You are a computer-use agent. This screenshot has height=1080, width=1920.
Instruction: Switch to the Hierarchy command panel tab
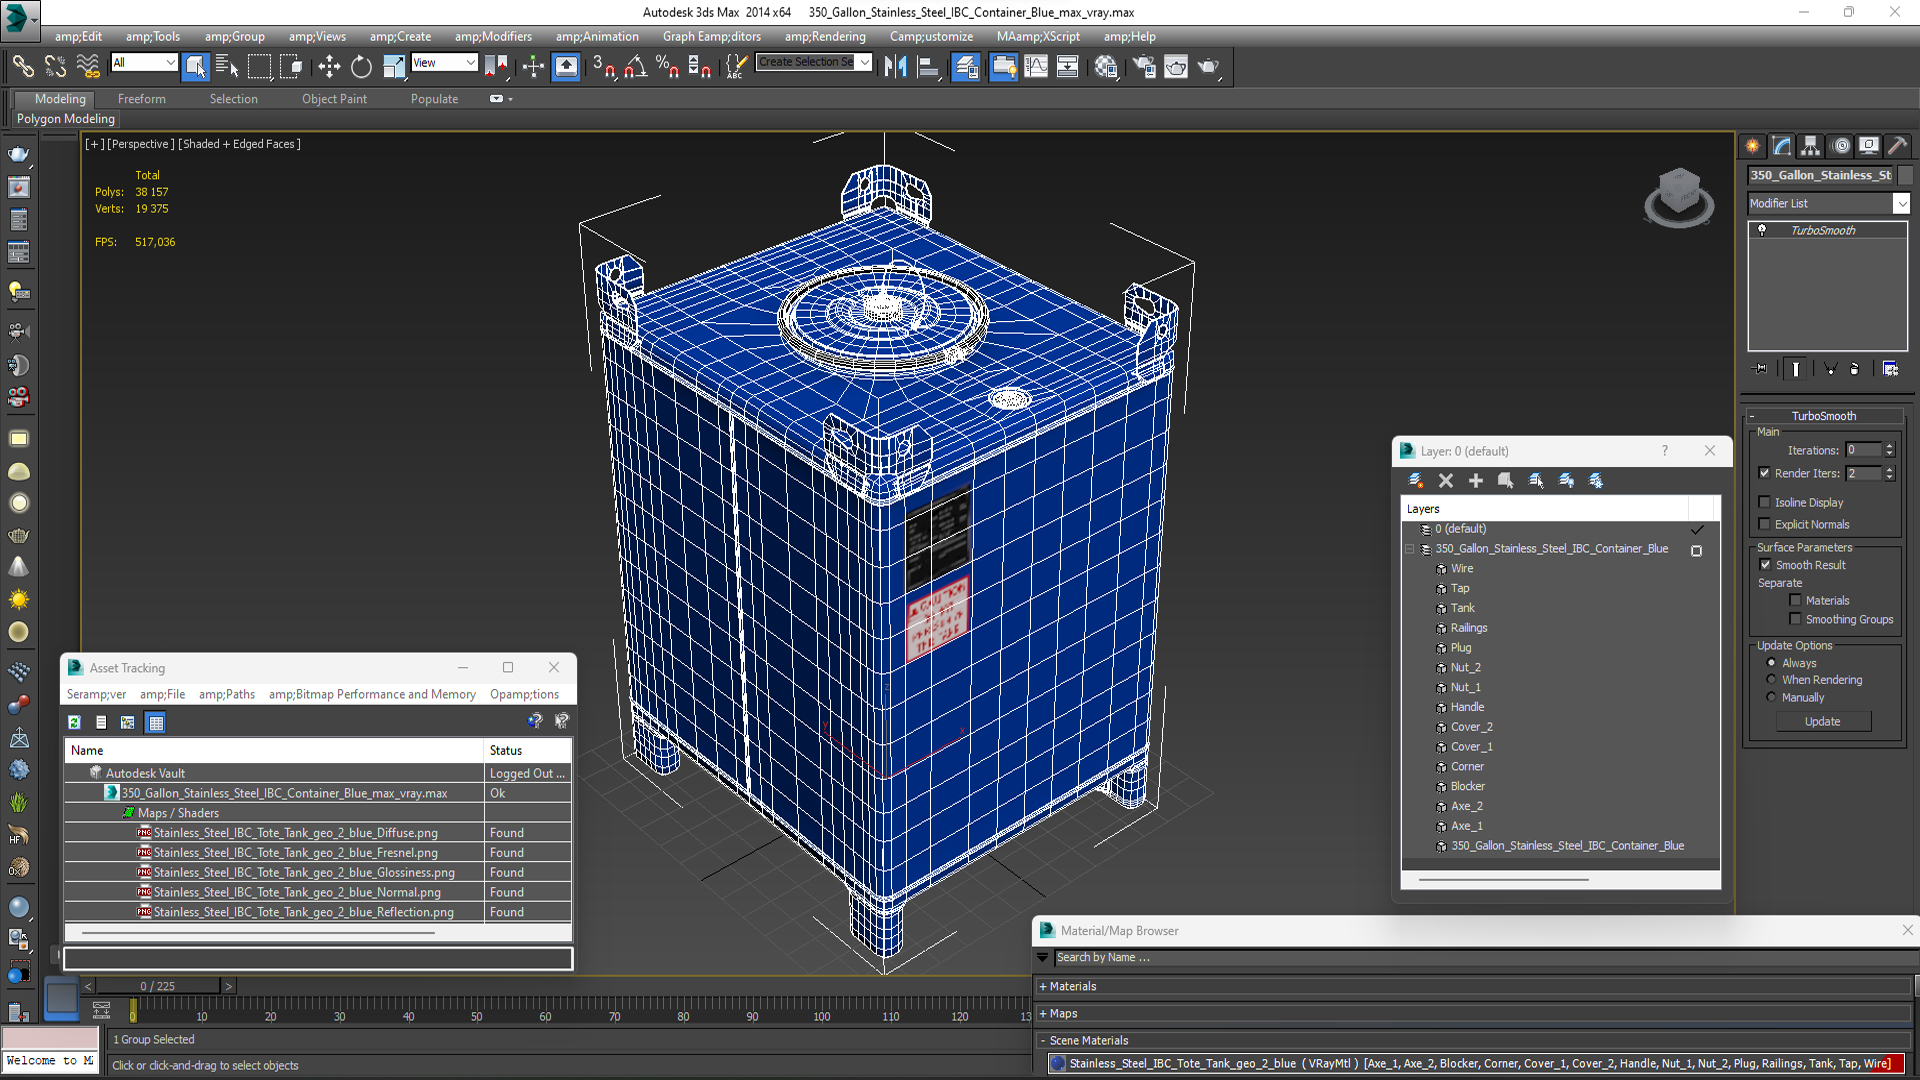click(x=1811, y=146)
